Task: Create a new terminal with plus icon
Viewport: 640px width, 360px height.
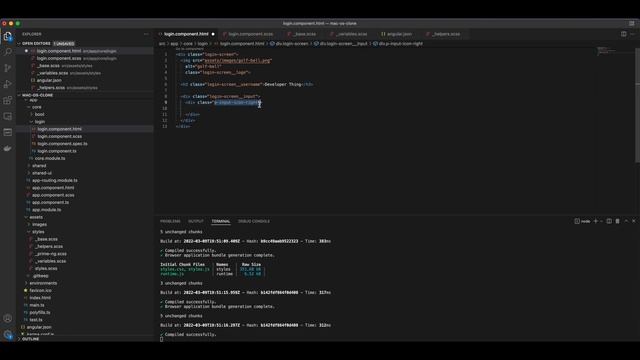Action: (596, 221)
